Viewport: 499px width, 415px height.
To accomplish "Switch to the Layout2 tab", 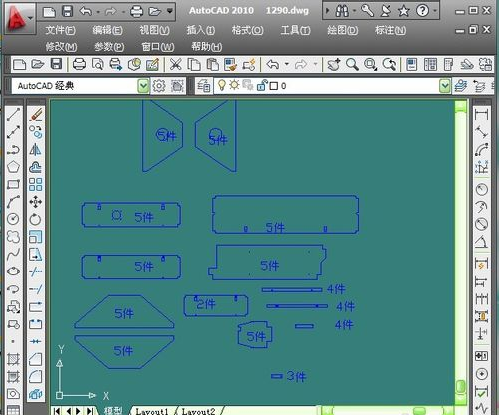I will (198, 411).
